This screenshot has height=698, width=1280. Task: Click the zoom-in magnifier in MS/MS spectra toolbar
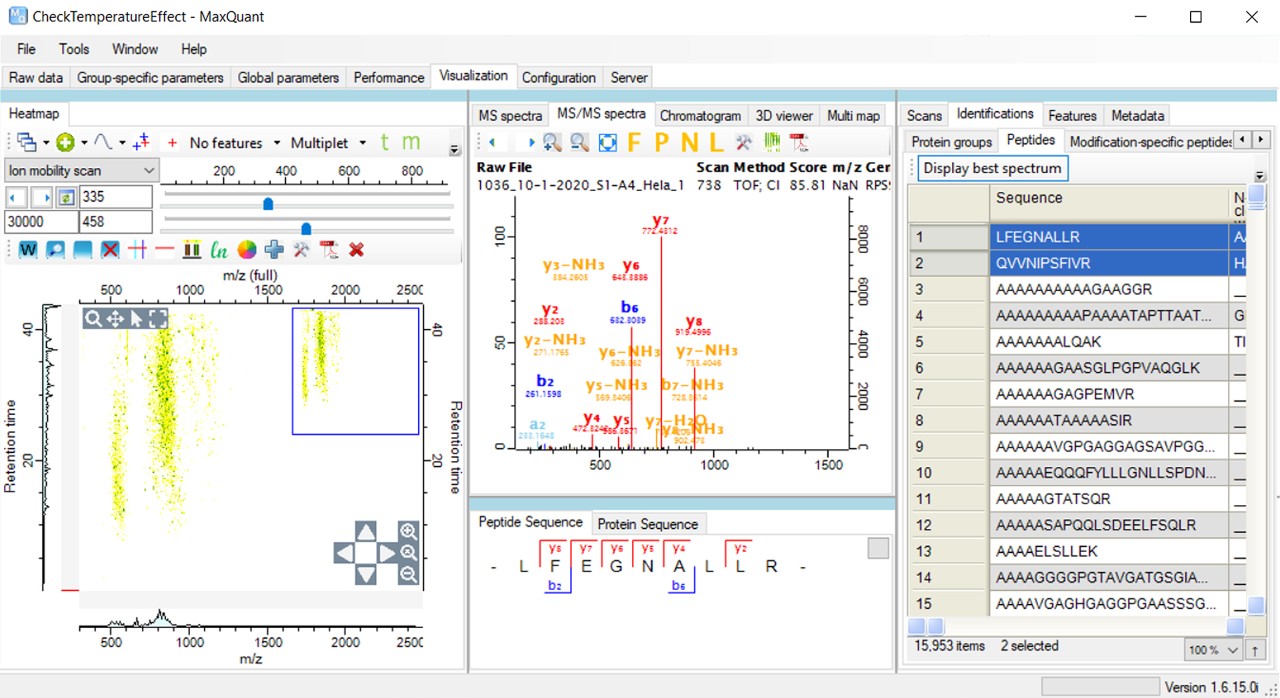[x=552, y=143]
